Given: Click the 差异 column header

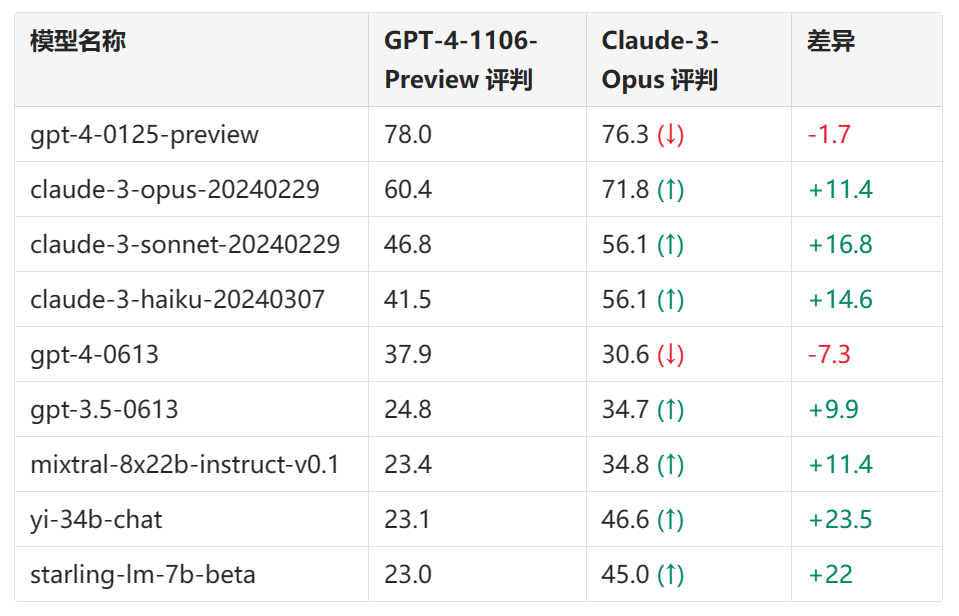Looking at the screenshot, I should point(831,42).
